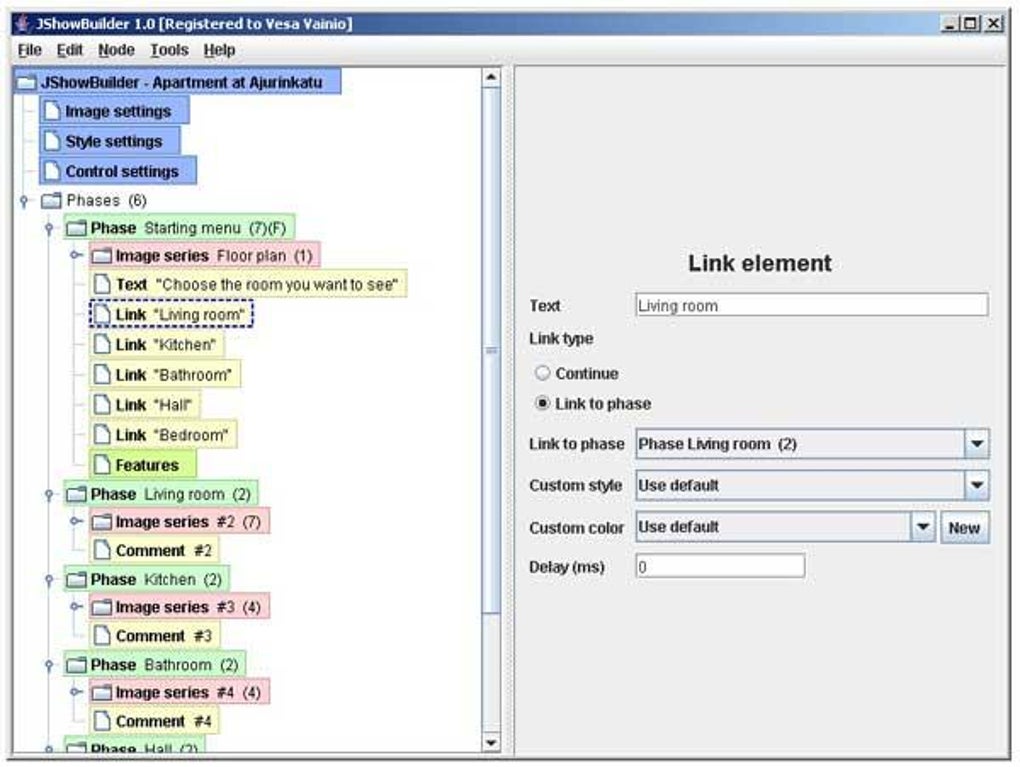This screenshot has height=767, width=1020.
Task: Select the Link "Bathroom" label
Action: tap(174, 375)
